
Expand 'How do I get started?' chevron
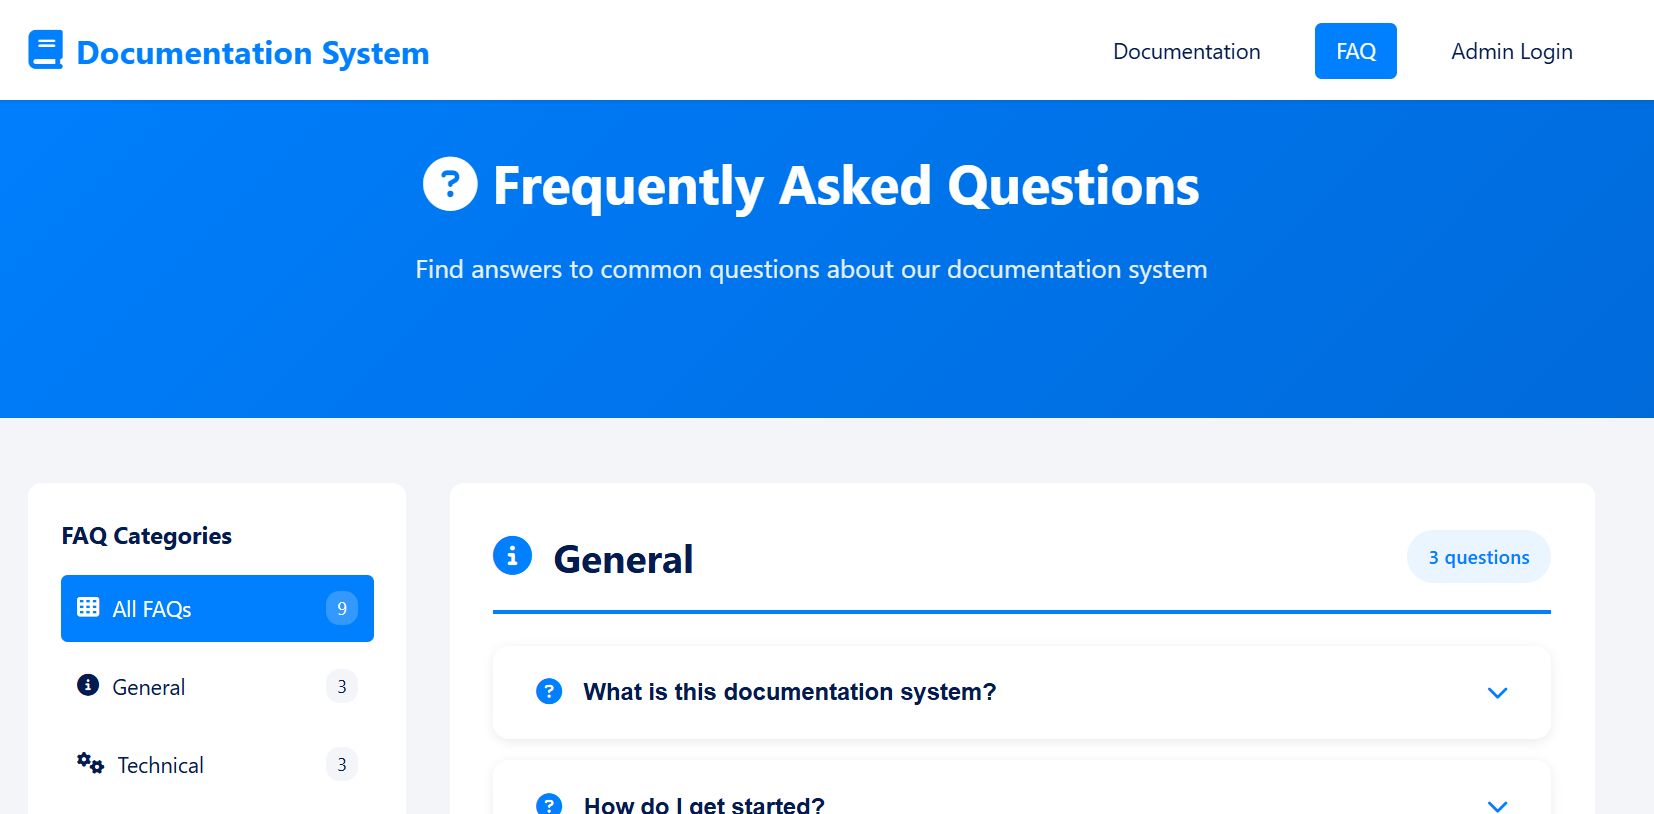[x=1497, y=805]
